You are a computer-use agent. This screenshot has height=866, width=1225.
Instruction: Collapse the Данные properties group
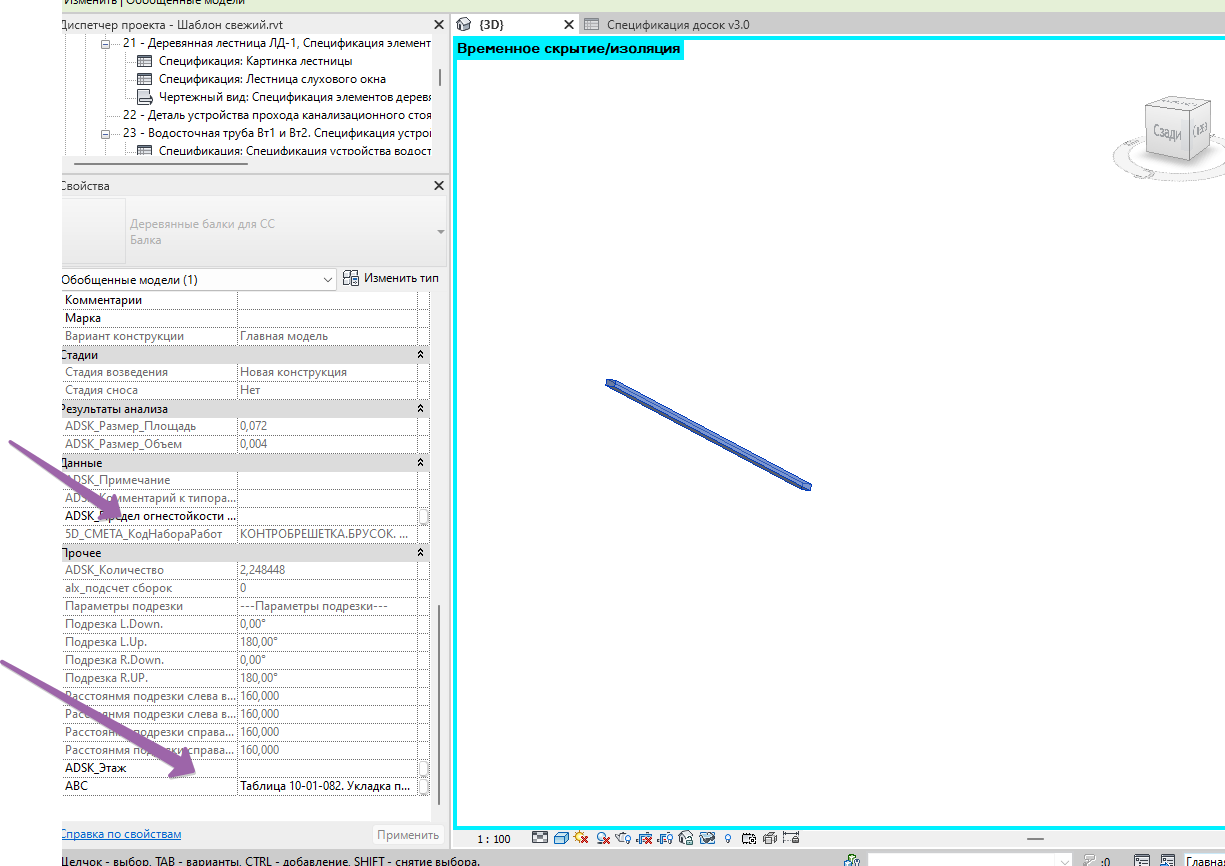point(420,463)
